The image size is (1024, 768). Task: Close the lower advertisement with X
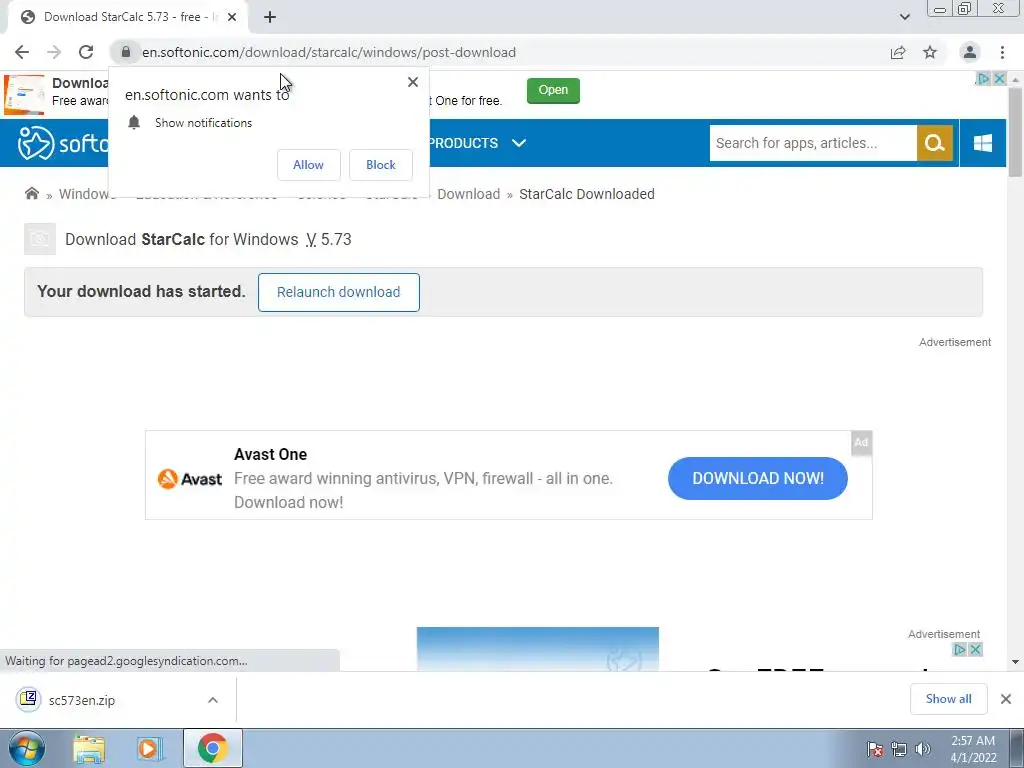(x=975, y=649)
